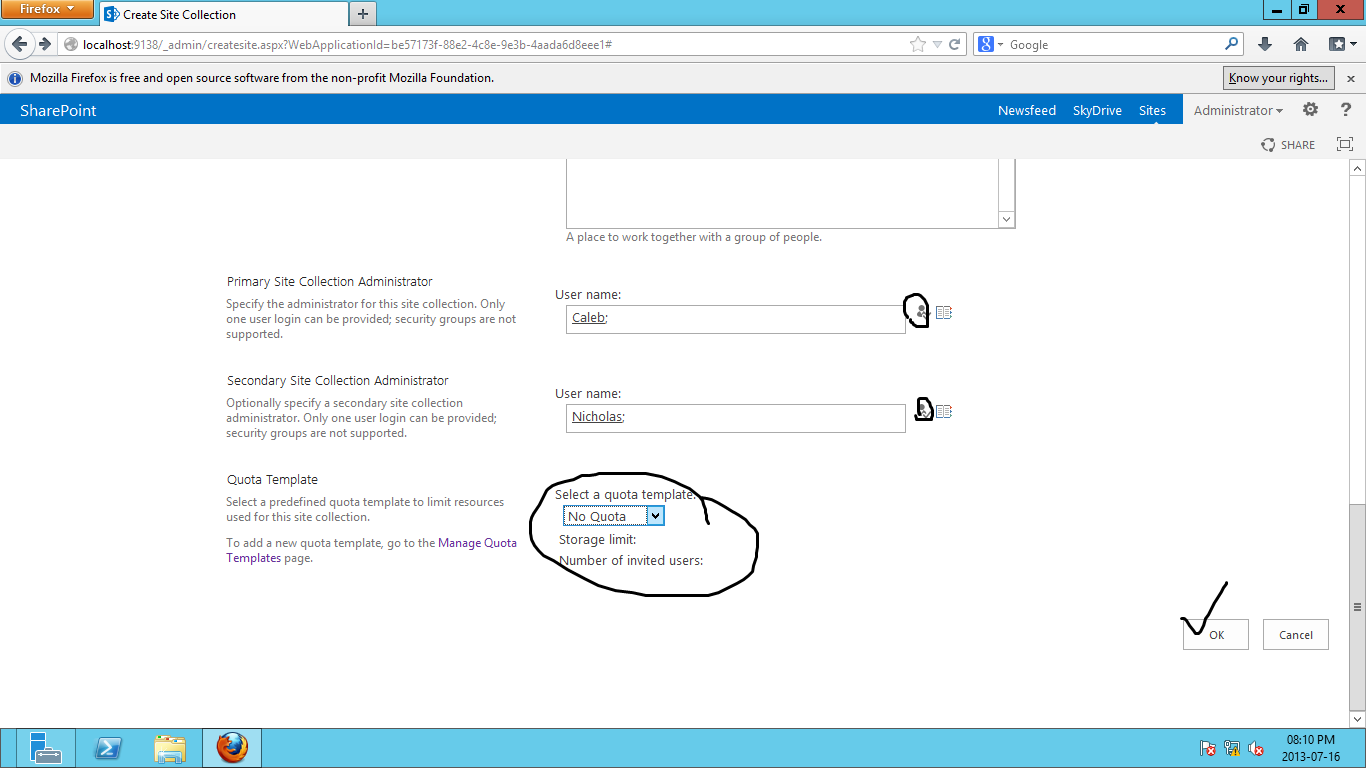1366x768 pixels.
Task: Reload the page with the refresh icon
Action: point(955,44)
